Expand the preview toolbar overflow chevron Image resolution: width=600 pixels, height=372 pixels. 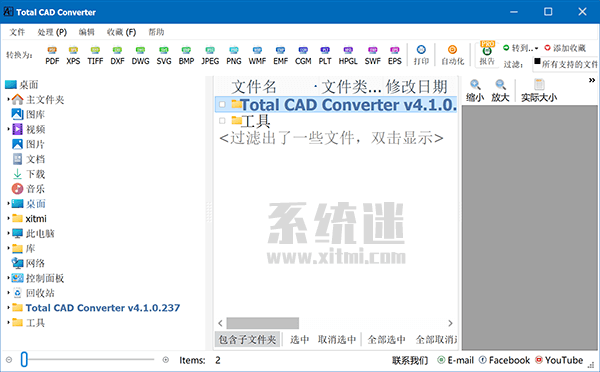click(x=592, y=80)
